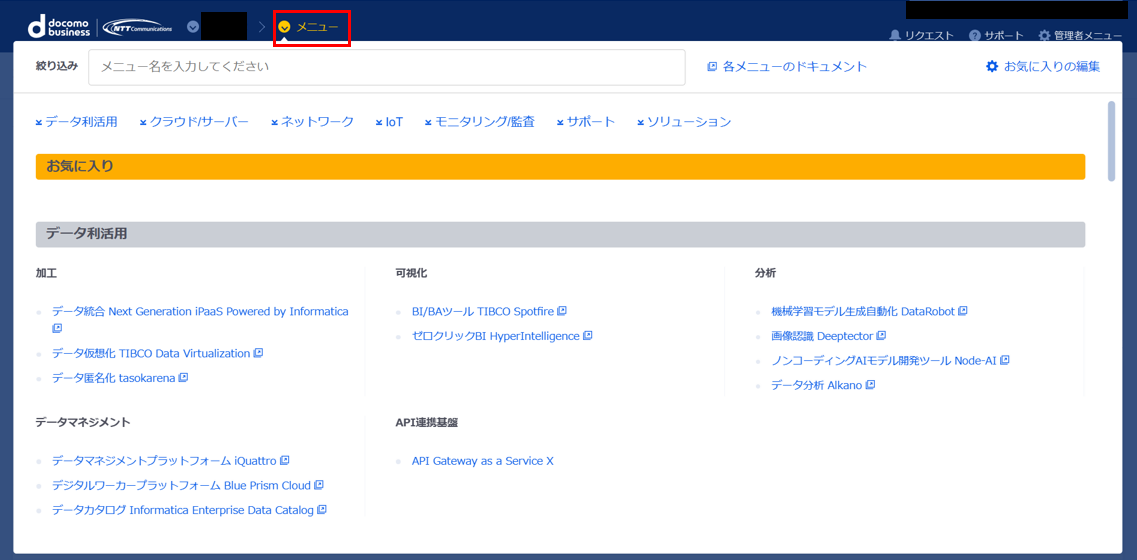Open サポート help icon
The image size is (1137, 560).
coord(975,35)
